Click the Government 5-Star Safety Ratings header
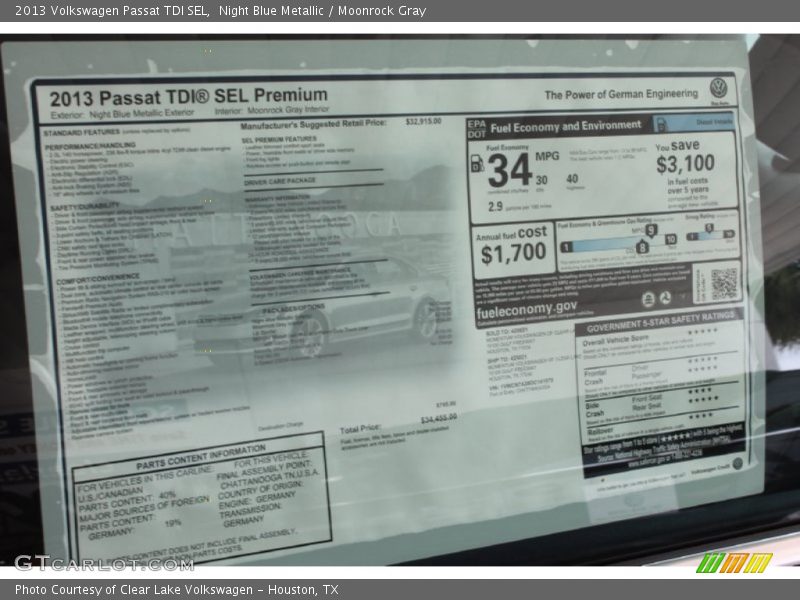The height and width of the screenshot is (600, 800). pos(662,326)
